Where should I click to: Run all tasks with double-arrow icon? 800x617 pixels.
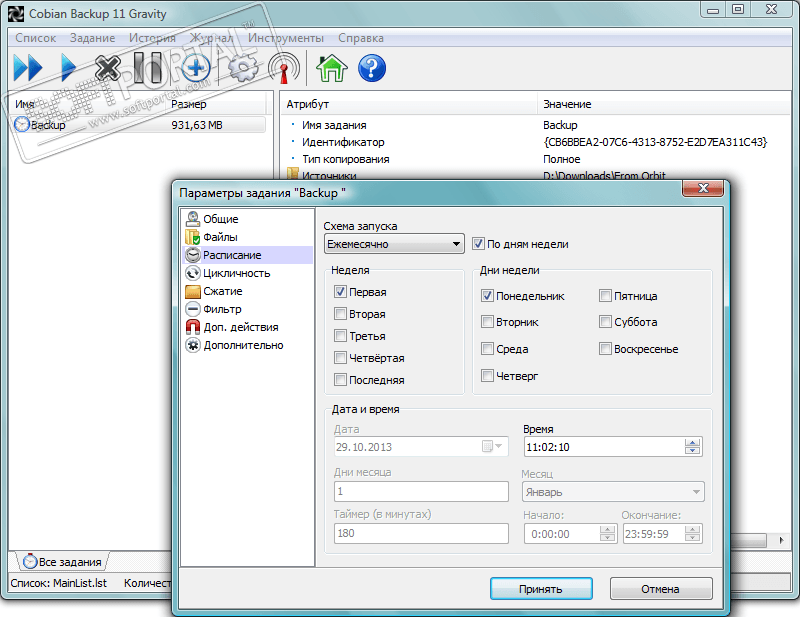[x=28, y=67]
